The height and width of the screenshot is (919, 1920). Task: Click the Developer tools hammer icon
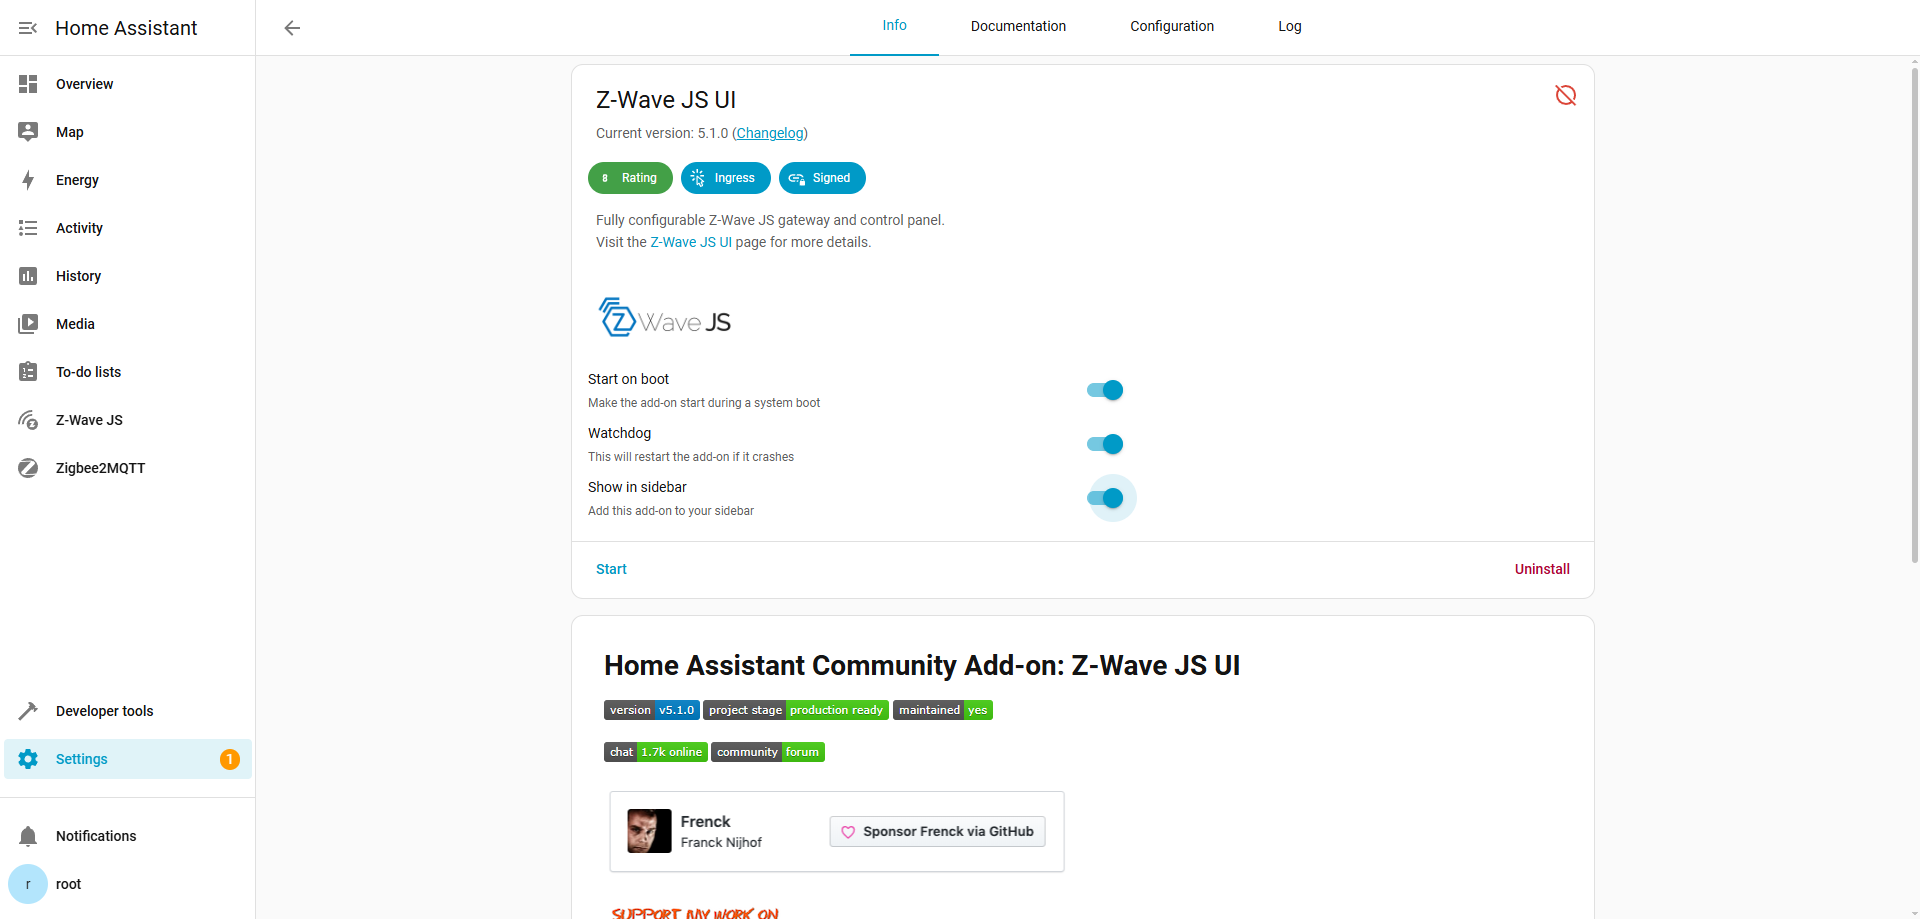click(28, 711)
